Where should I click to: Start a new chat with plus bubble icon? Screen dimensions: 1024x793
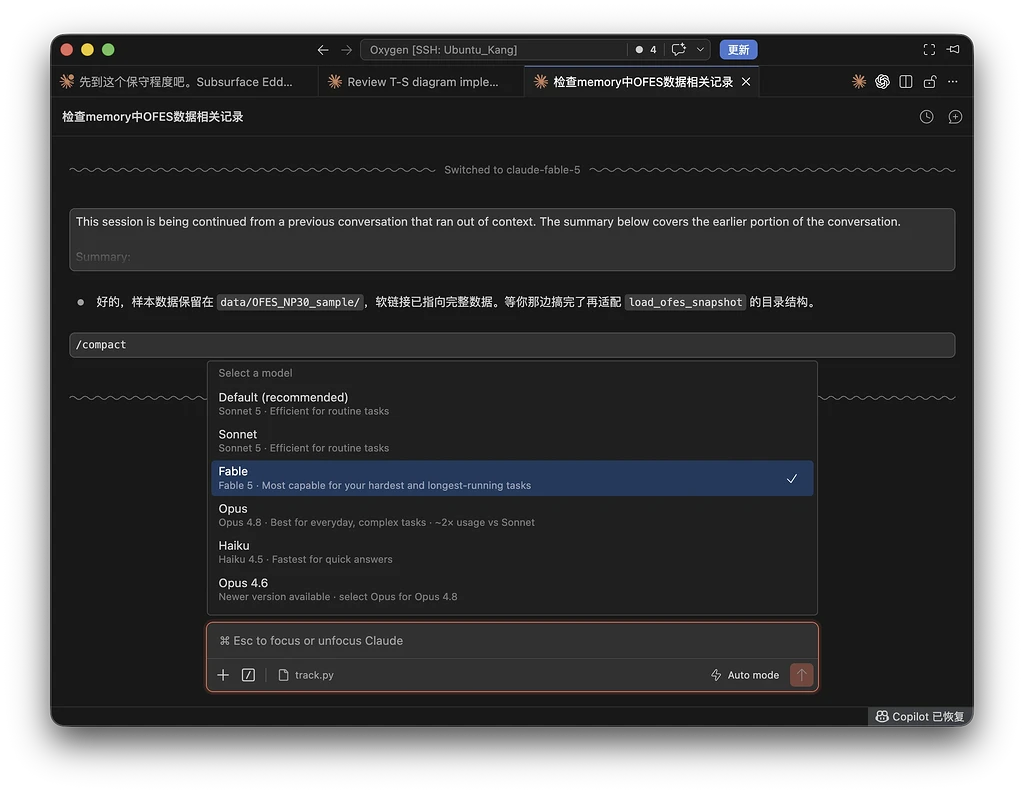[x=955, y=117]
